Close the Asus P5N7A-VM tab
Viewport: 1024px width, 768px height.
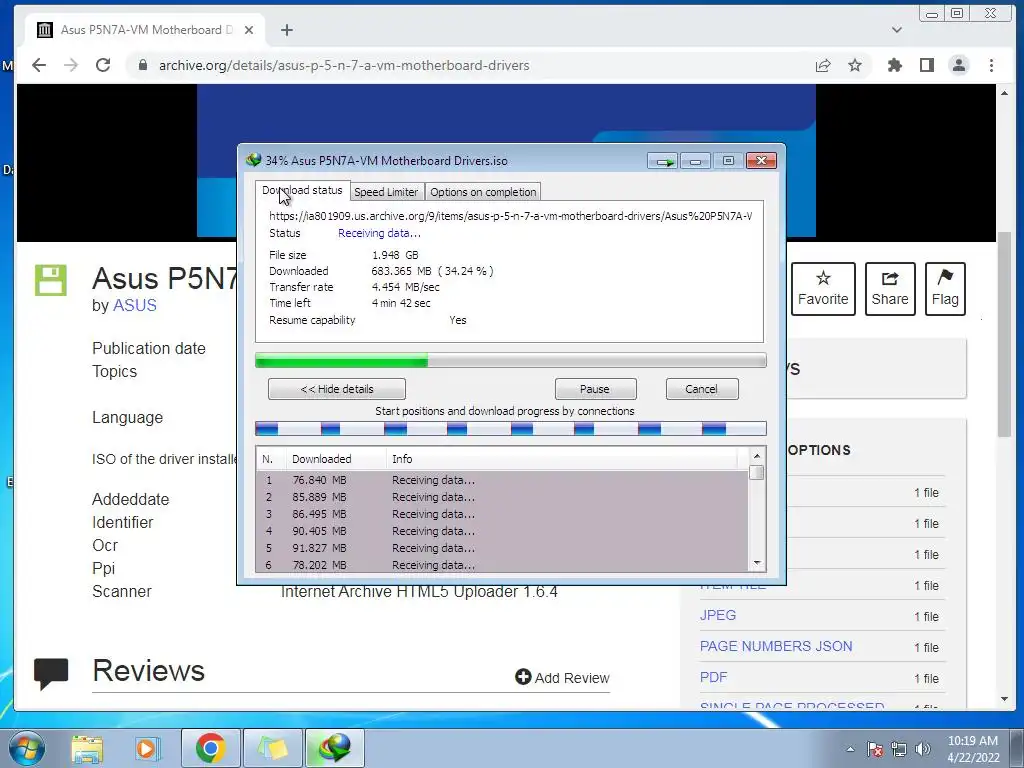coord(249,30)
